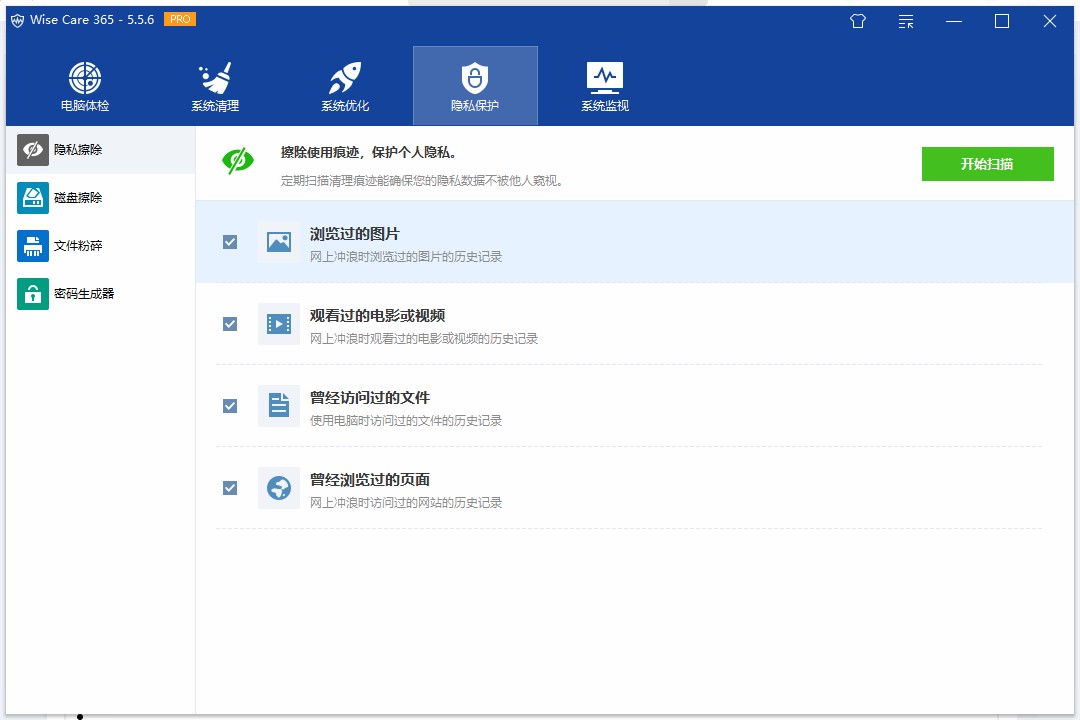Select 文件粉碎 text in sidebar
The image size is (1080, 720).
(x=78, y=246)
